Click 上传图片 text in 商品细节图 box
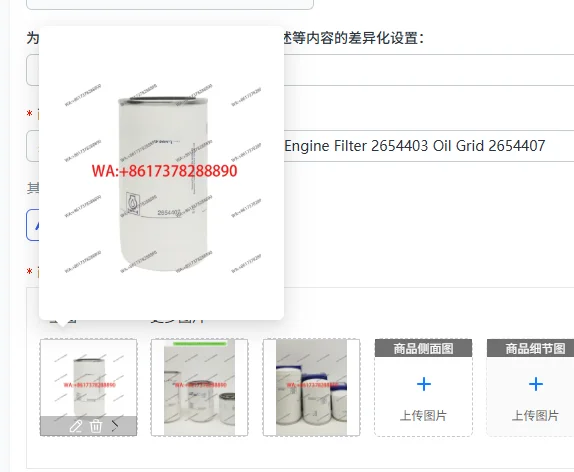The width and height of the screenshot is (574, 472). tap(535, 416)
